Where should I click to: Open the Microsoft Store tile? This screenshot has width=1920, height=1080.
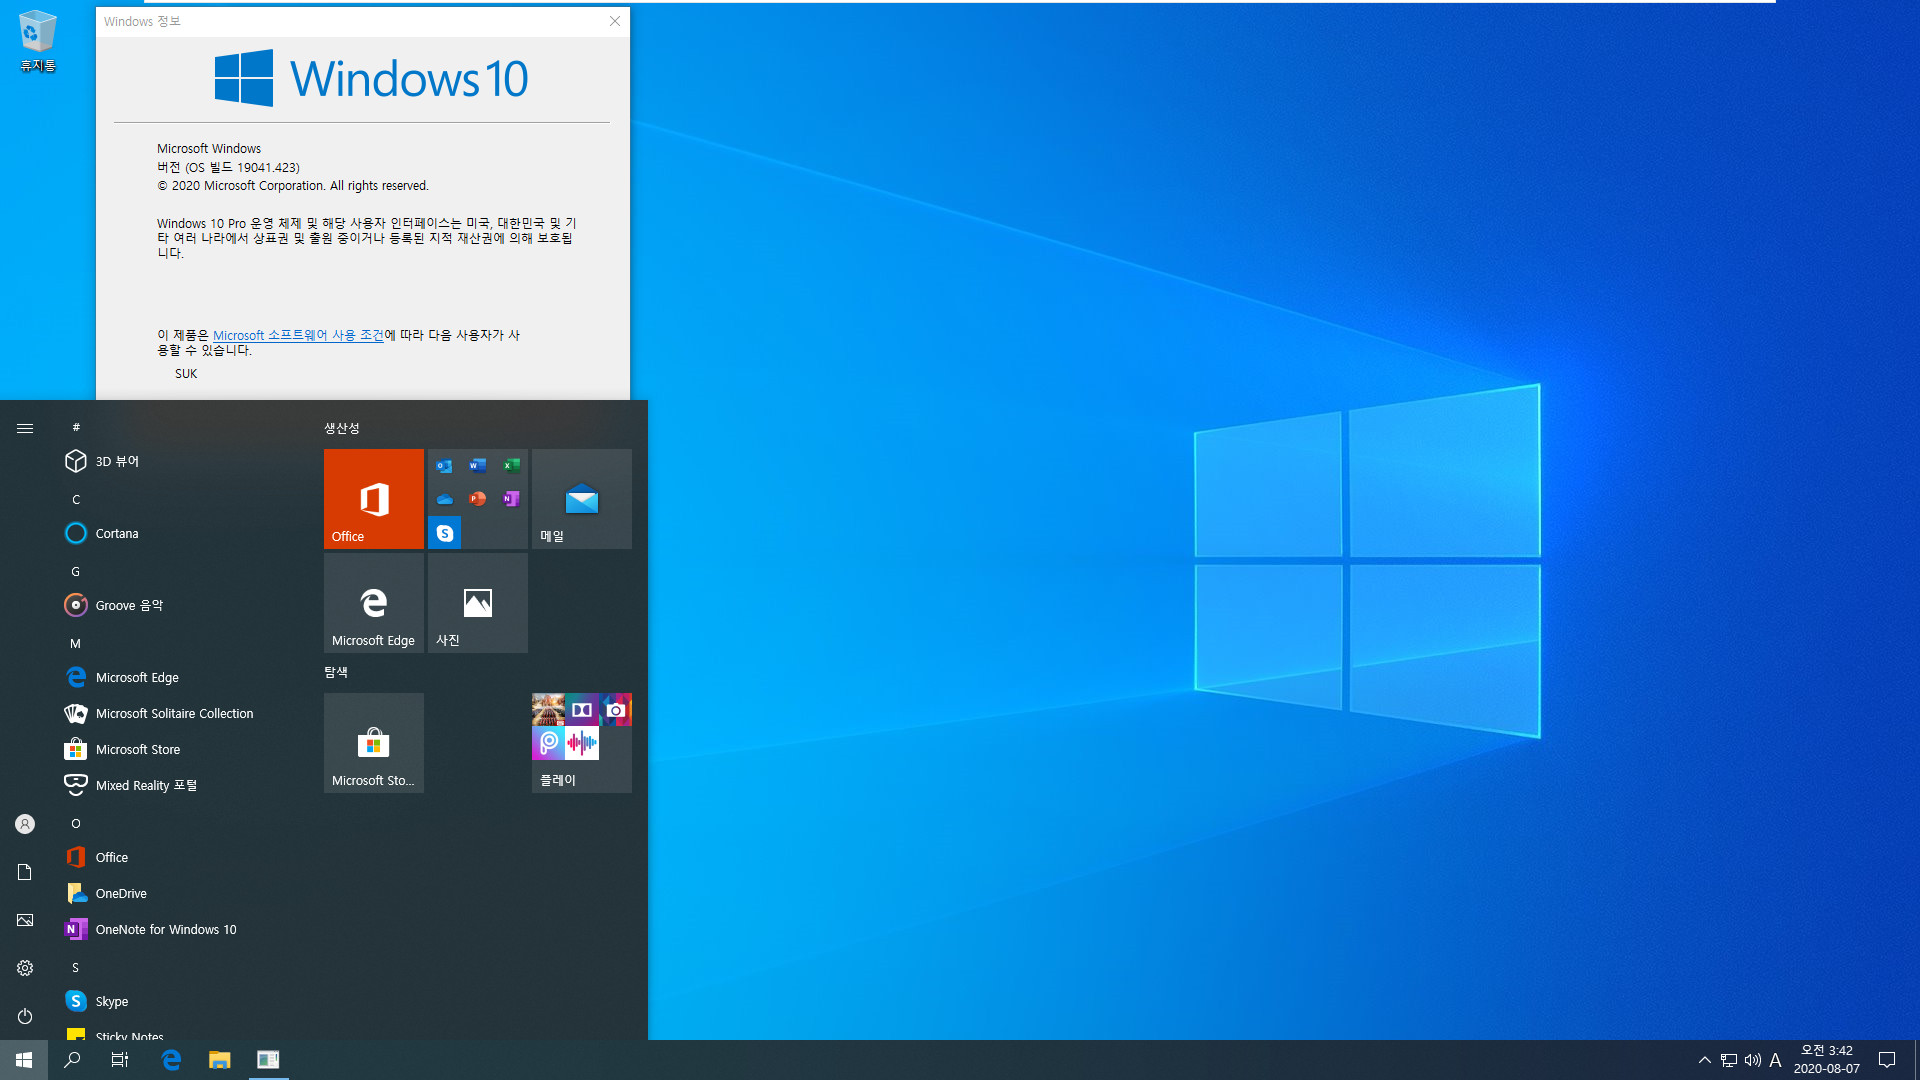pos(373,742)
